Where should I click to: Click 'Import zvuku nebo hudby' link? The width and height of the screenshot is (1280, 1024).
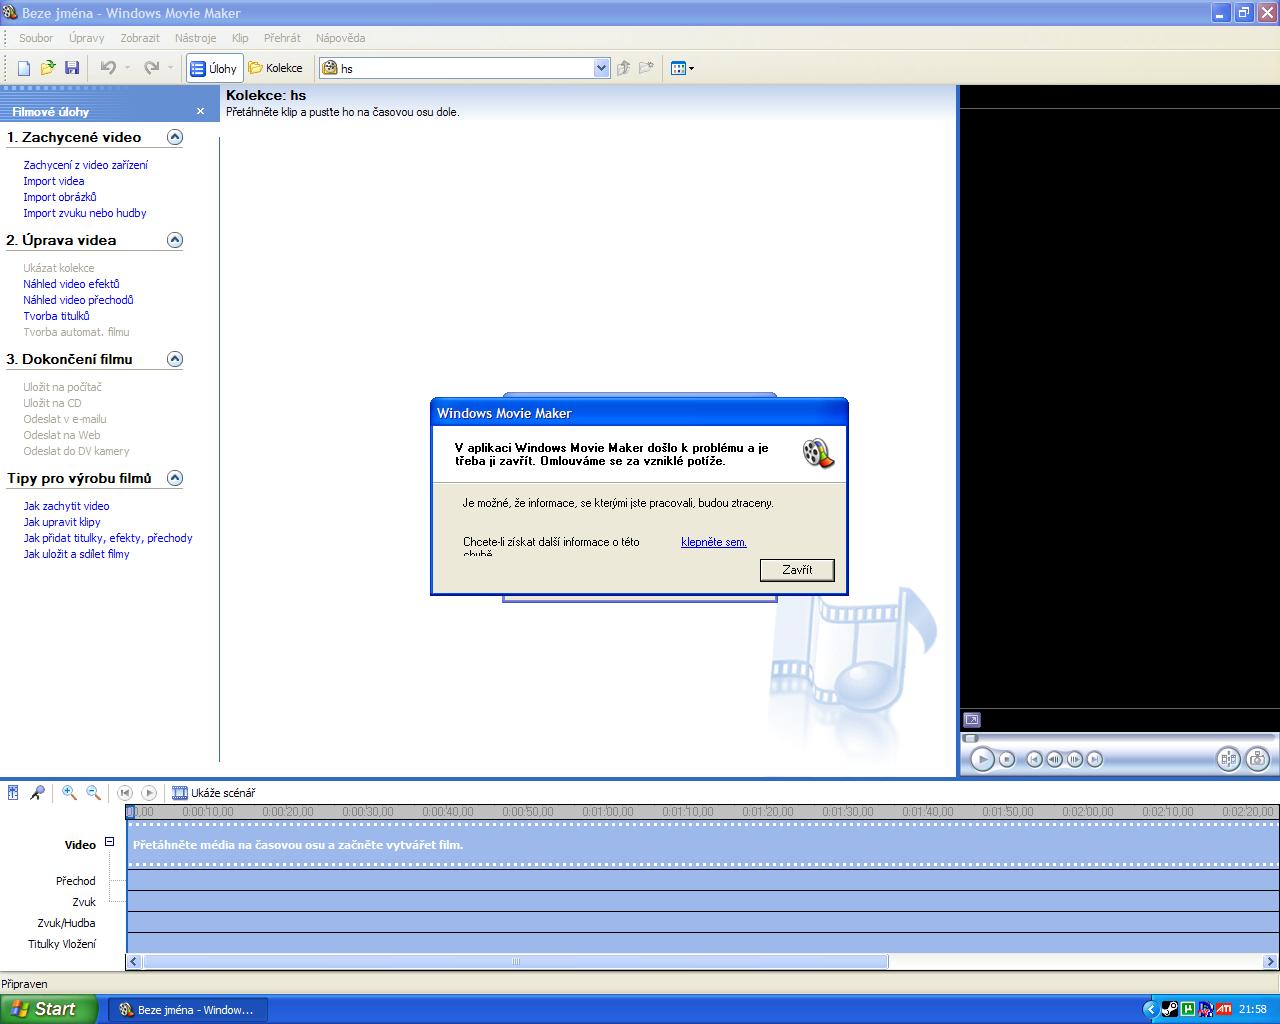click(85, 213)
